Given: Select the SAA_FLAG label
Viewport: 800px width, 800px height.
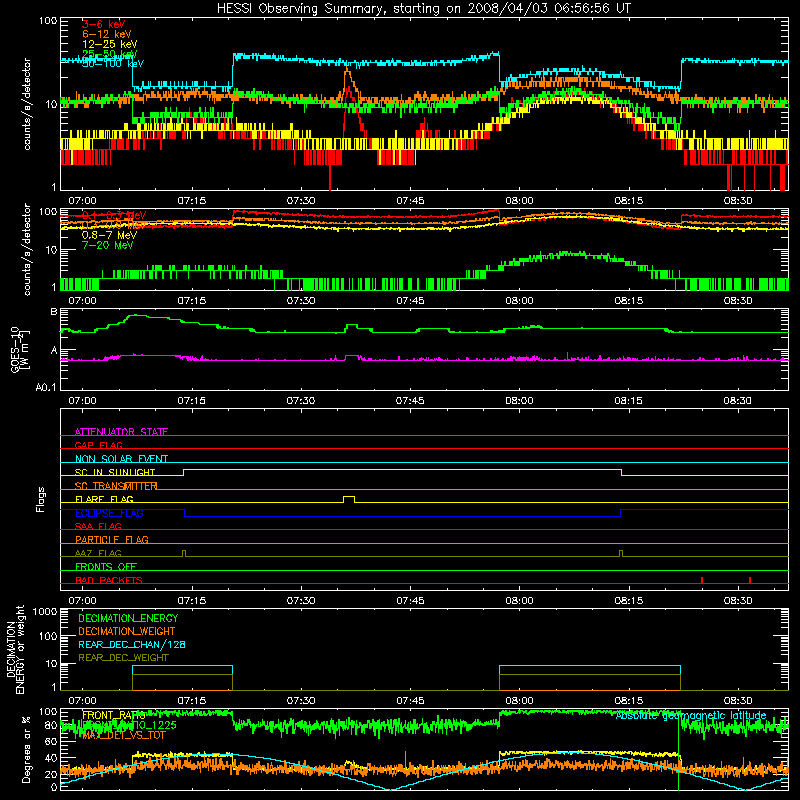Looking at the screenshot, I should point(98,526).
